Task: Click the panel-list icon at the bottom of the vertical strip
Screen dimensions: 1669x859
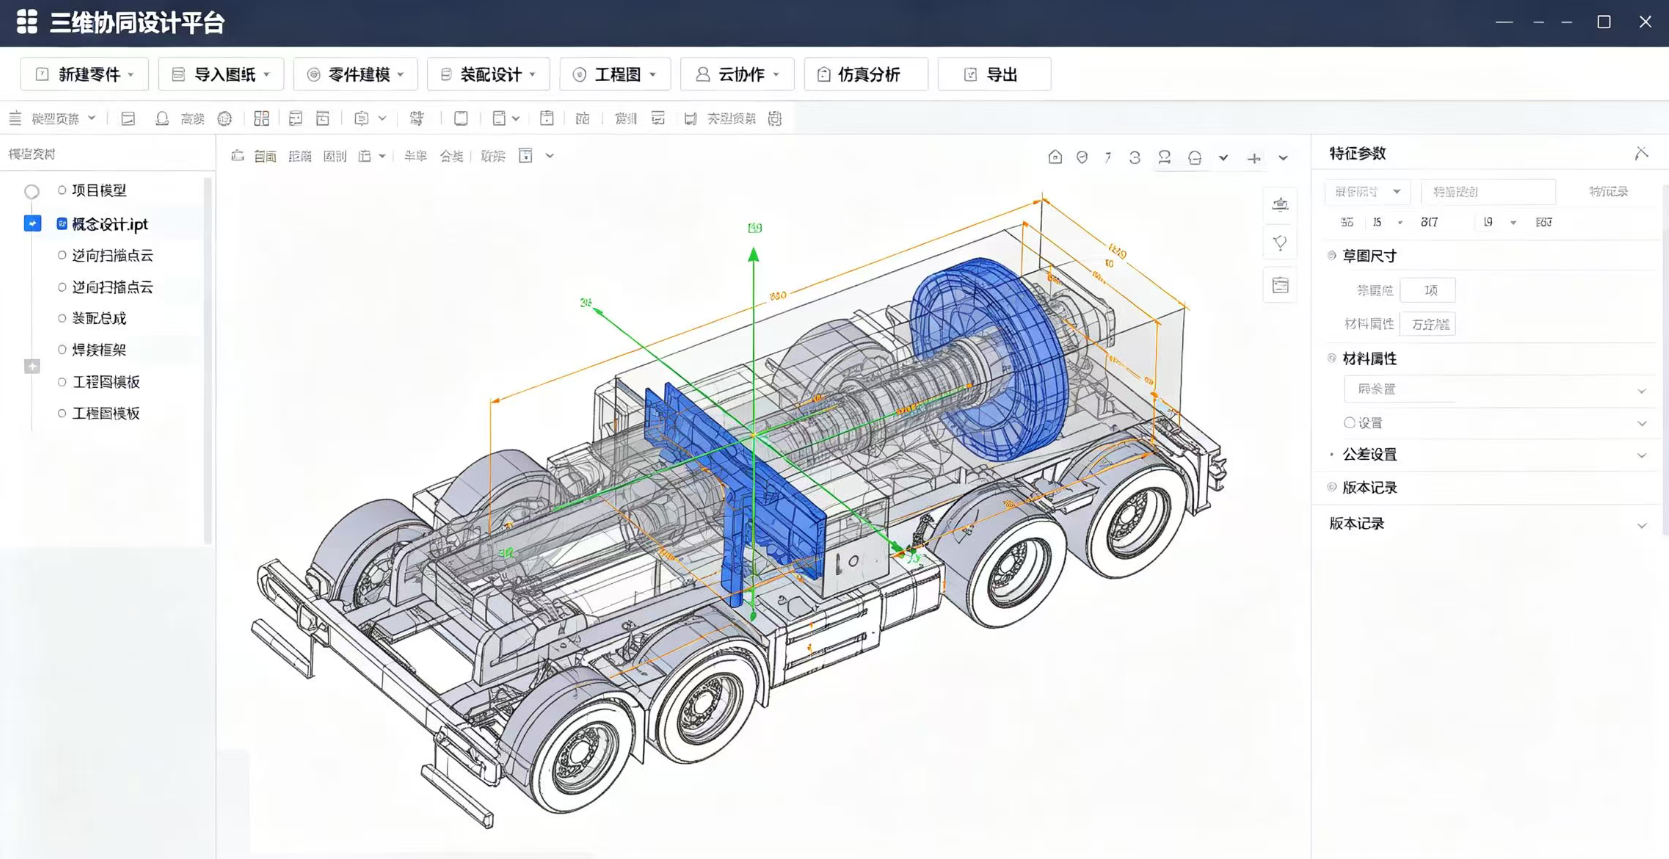Action: pos(1280,285)
